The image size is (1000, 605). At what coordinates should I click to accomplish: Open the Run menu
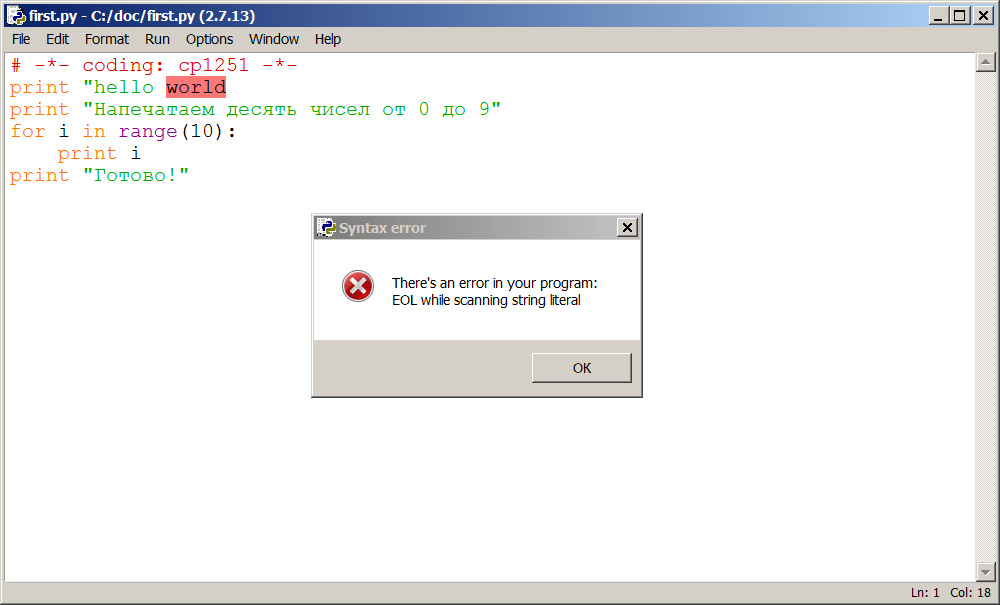157,40
